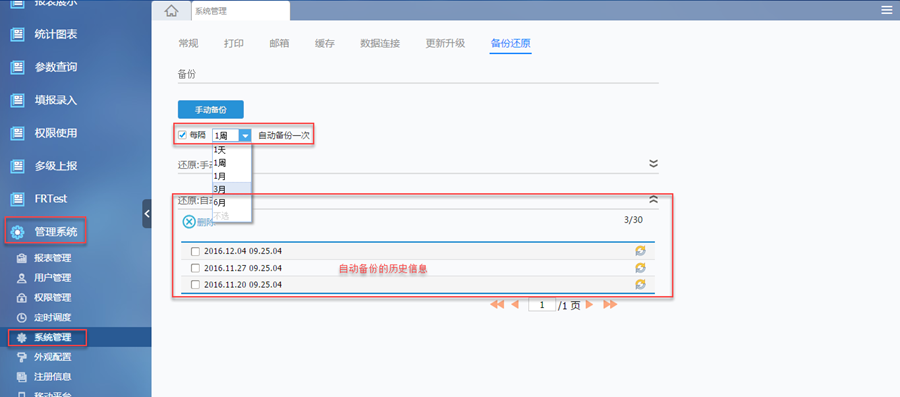The width and height of the screenshot is (900, 397).
Task: Go to previous page of backups
Action: (x=515, y=305)
